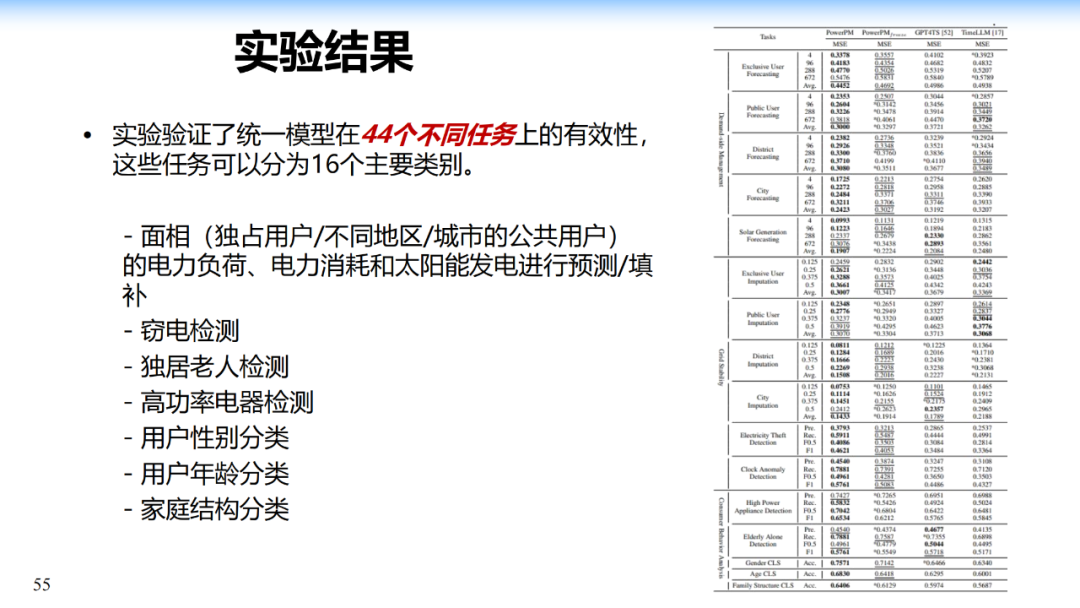Click the bullet '- 用户年龄分类'

click(x=206, y=474)
